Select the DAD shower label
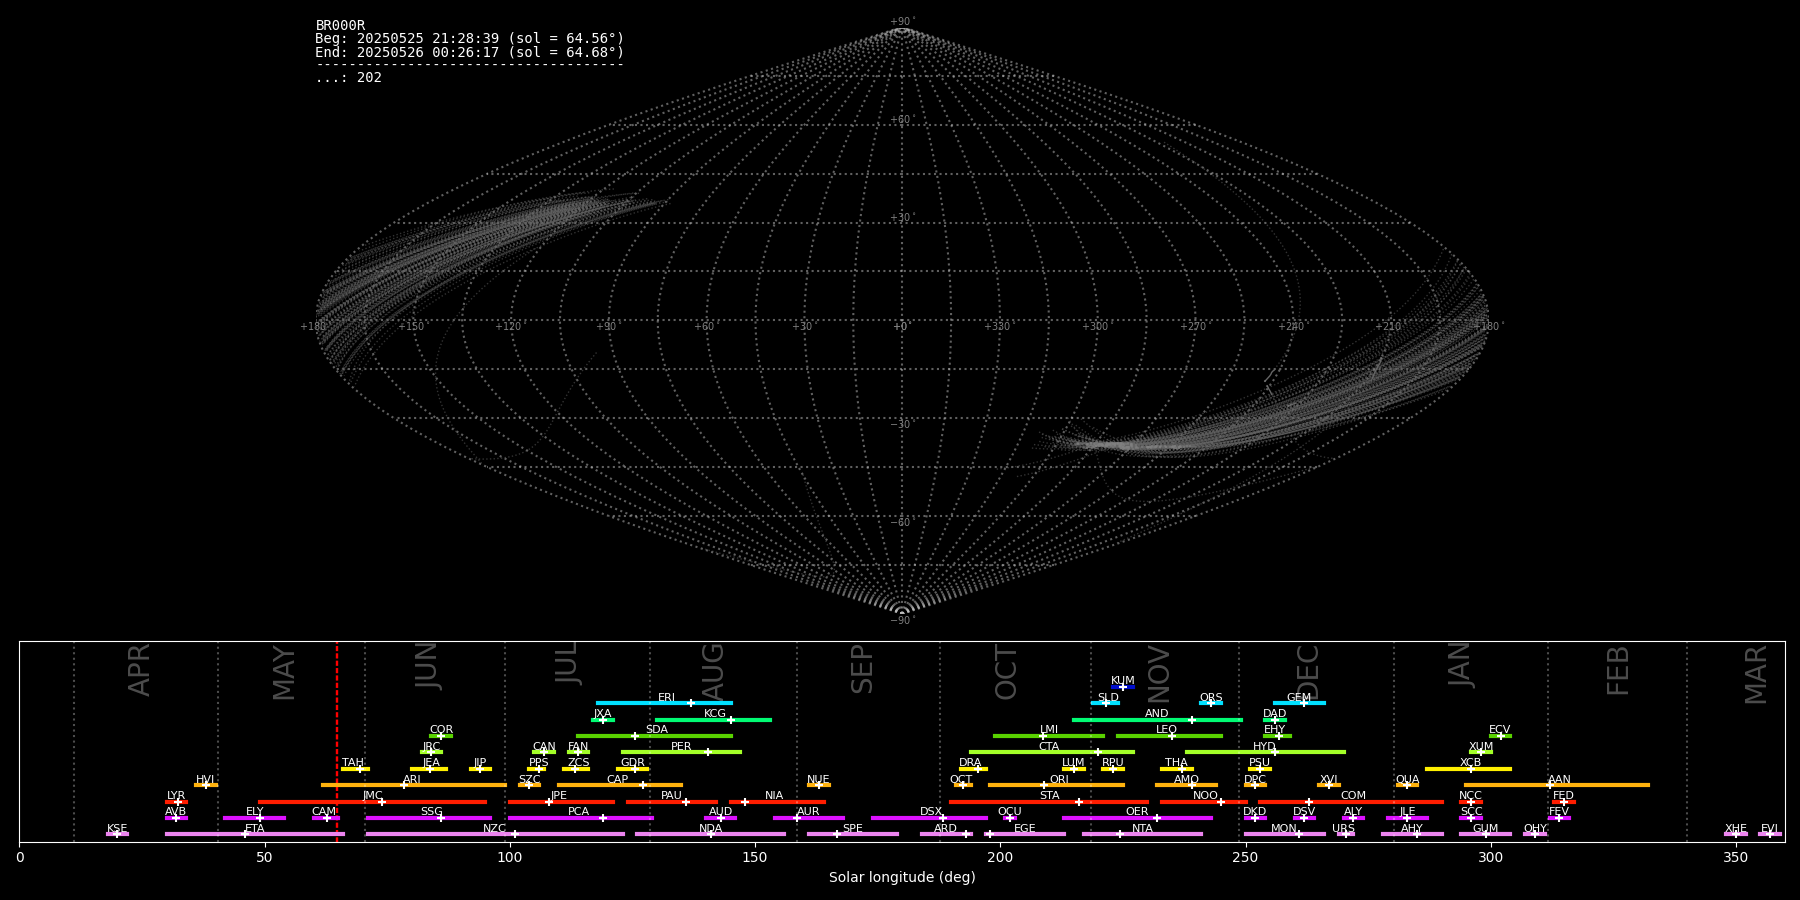1800x900 pixels. coord(1274,714)
